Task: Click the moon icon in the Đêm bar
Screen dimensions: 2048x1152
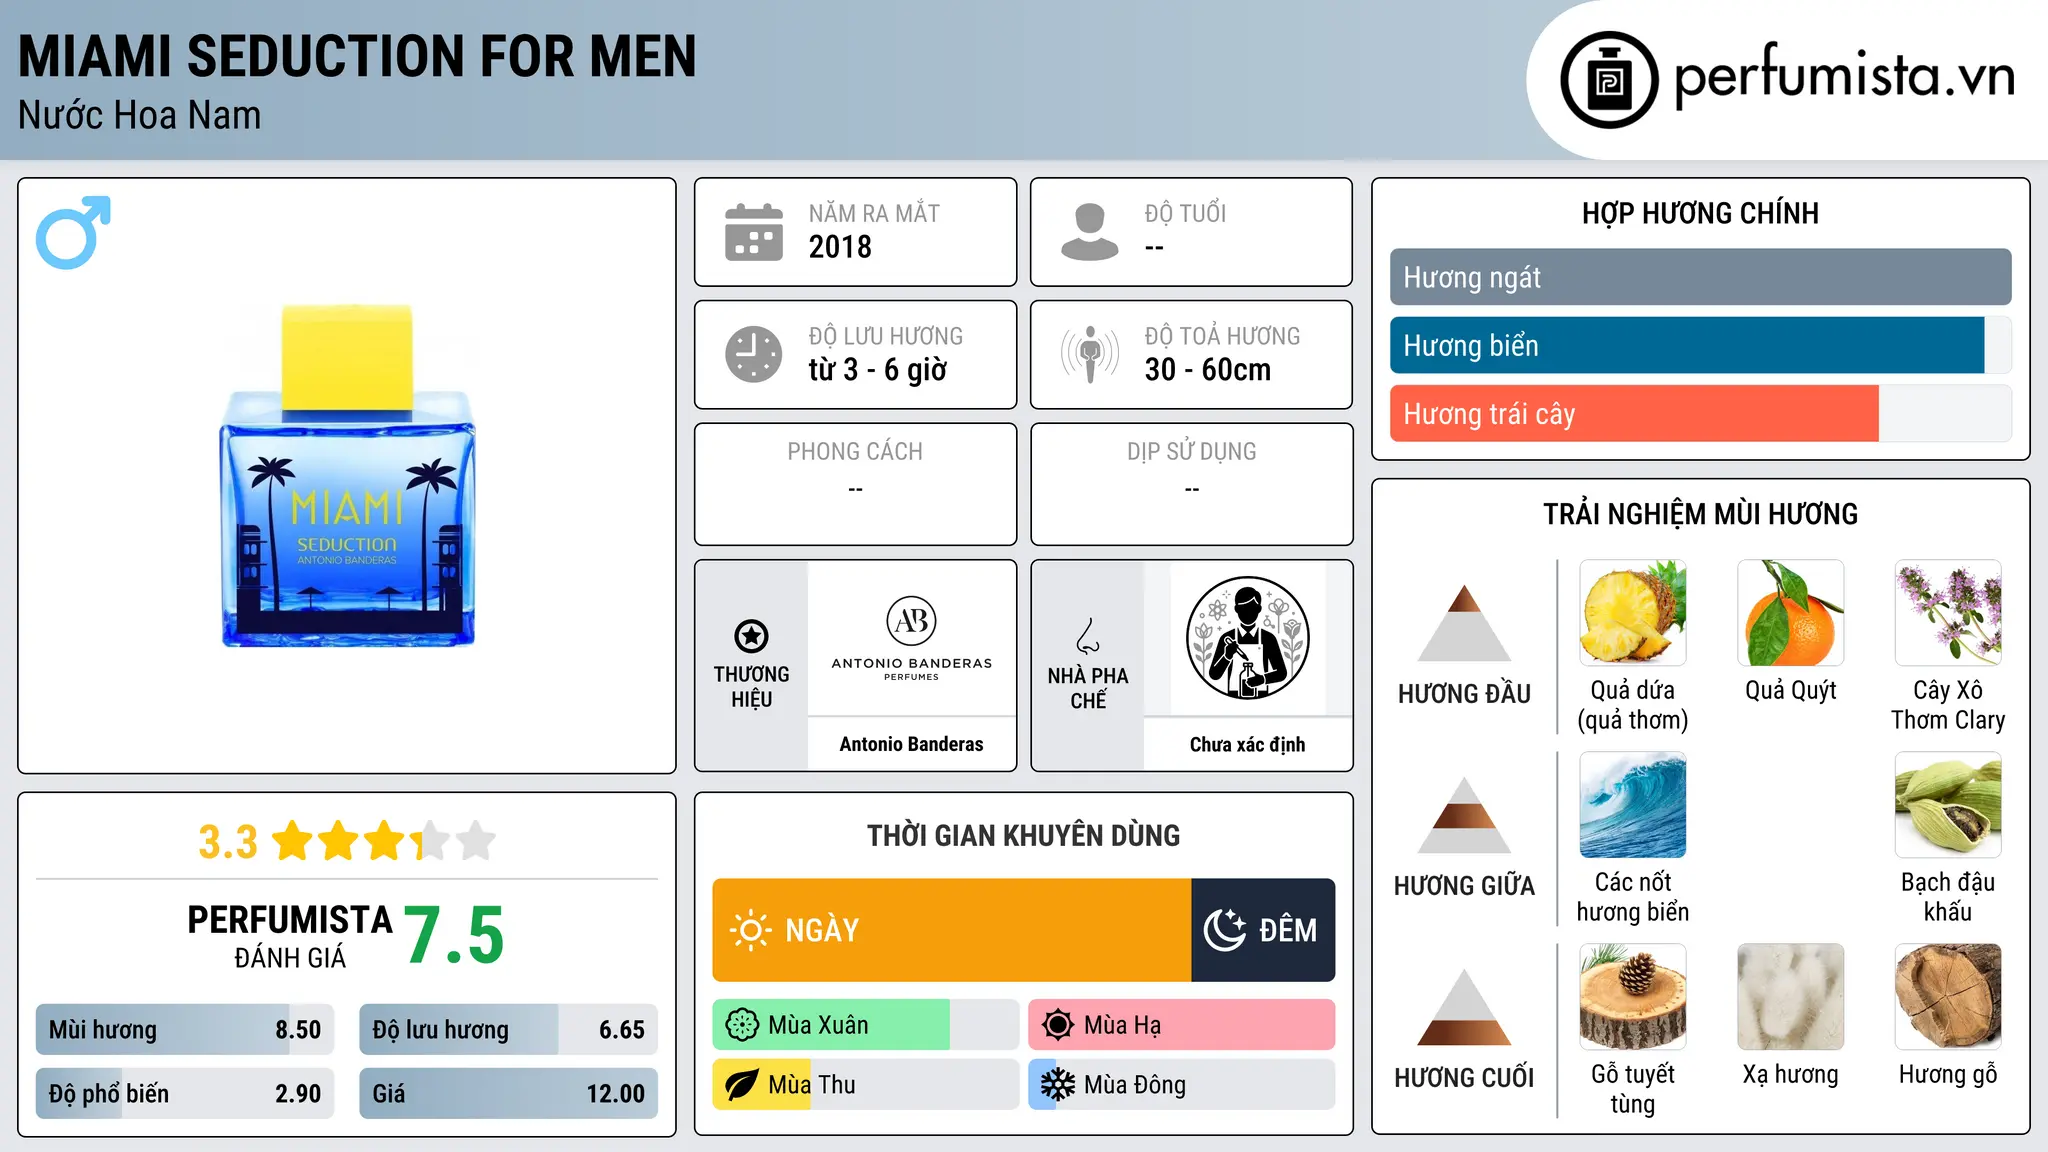Action: [x=1224, y=930]
